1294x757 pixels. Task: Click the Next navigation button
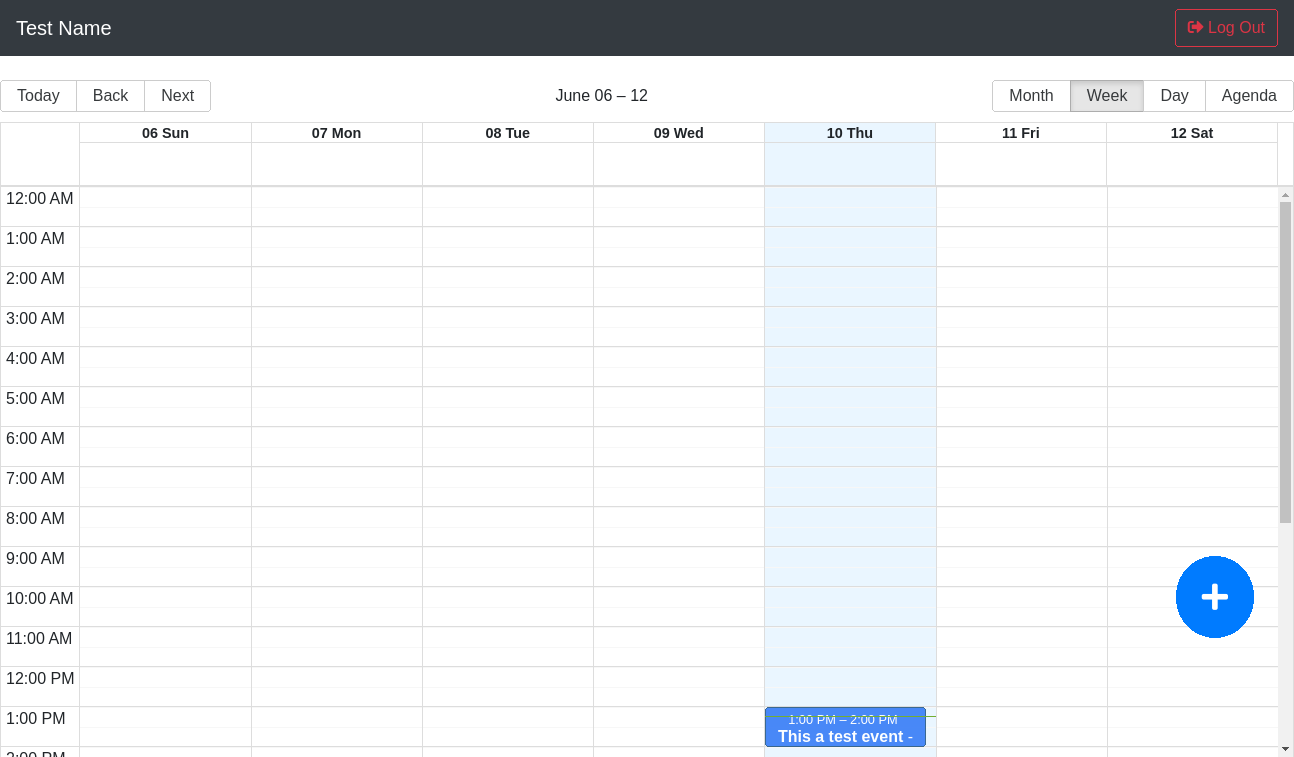(x=177, y=96)
